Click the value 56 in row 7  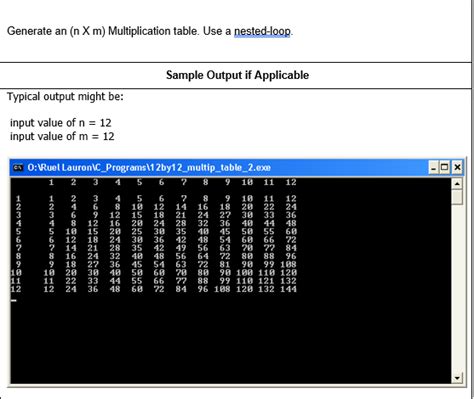(203, 248)
